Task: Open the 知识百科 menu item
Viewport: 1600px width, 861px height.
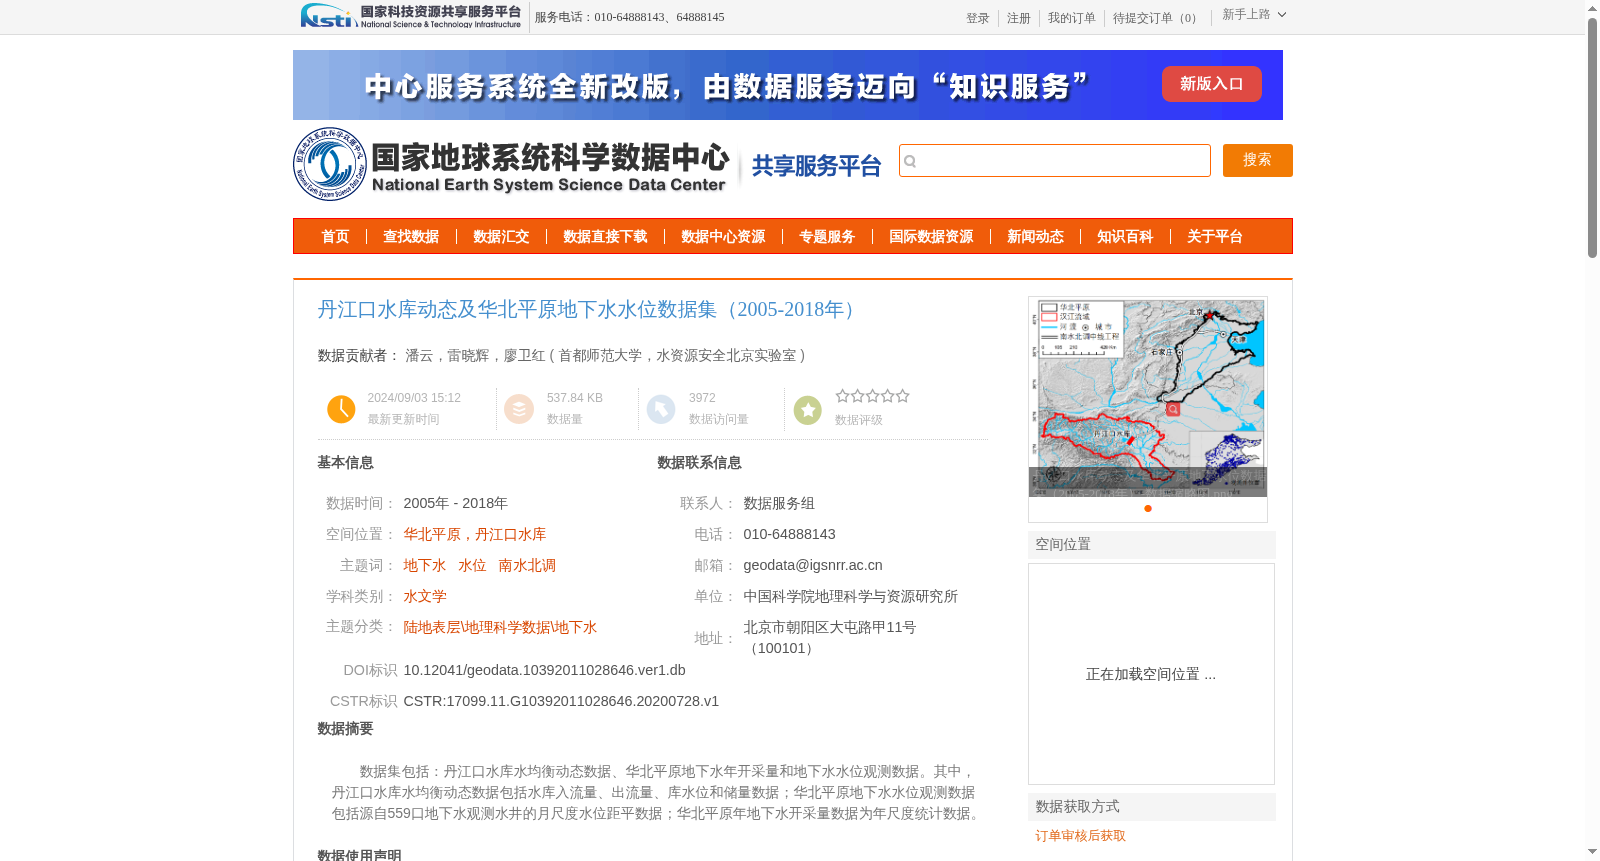Action: coord(1125,237)
